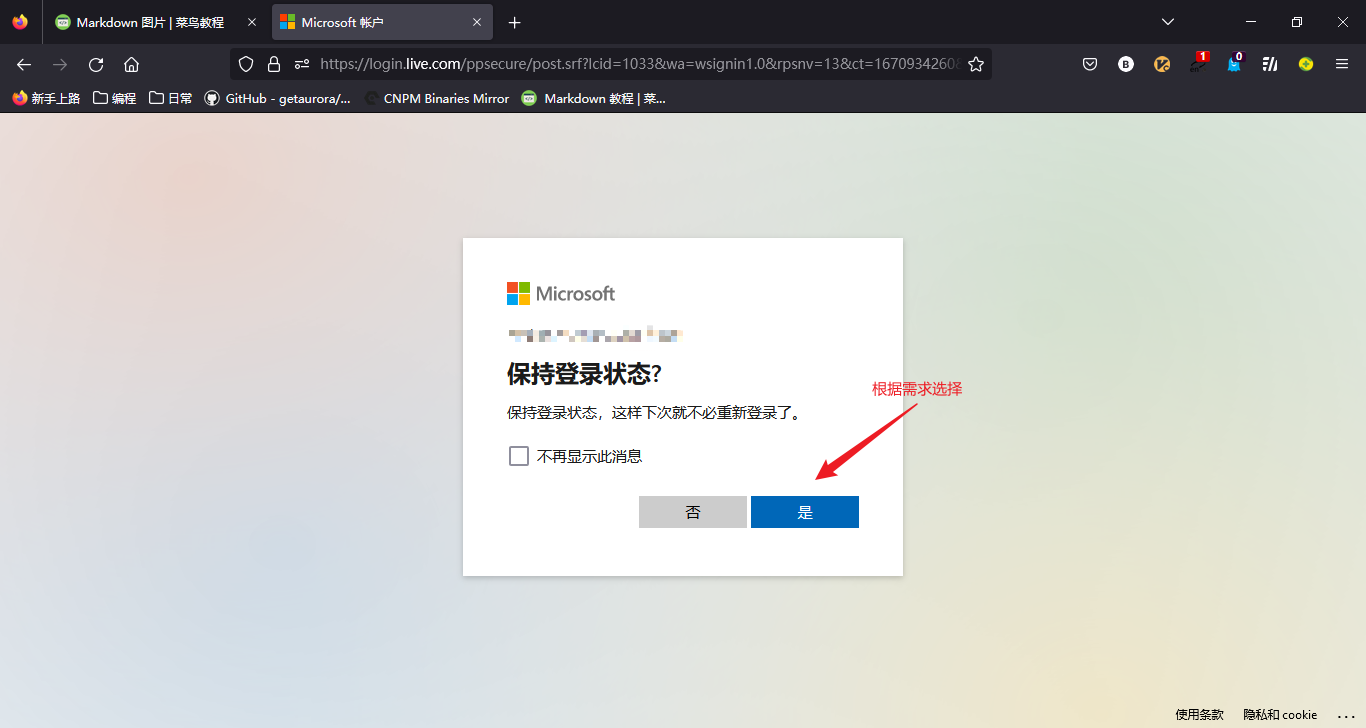Open the Firefox application hamburger menu
Screen dimensions: 1366x728
(1342, 64)
